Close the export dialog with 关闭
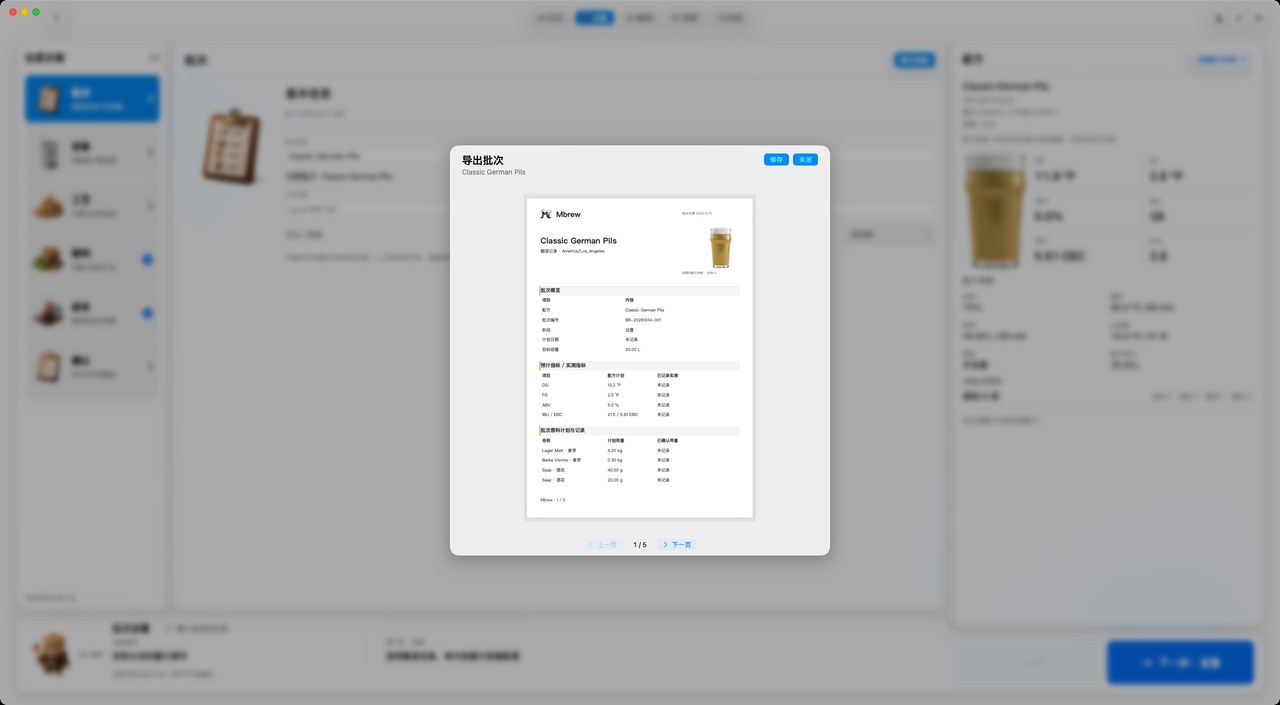This screenshot has height=705, width=1280. pos(805,160)
